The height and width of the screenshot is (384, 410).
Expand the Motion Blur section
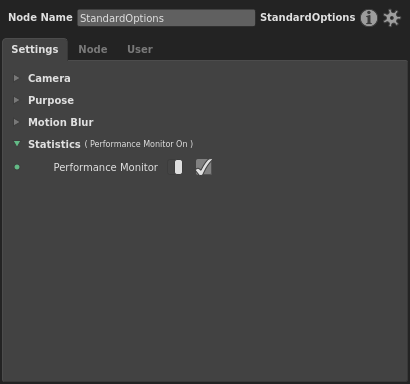pyautogui.click(x=61, y=122)
